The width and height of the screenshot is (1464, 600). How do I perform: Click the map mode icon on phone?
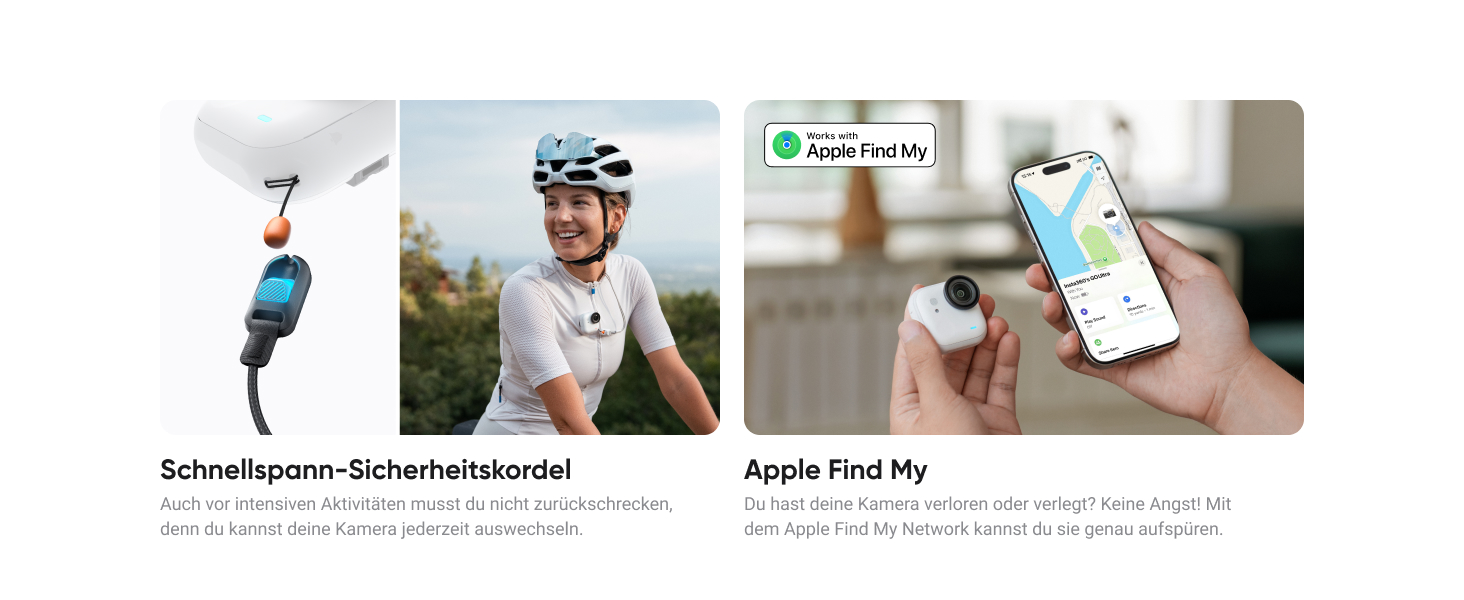[x=1098, y=168]
